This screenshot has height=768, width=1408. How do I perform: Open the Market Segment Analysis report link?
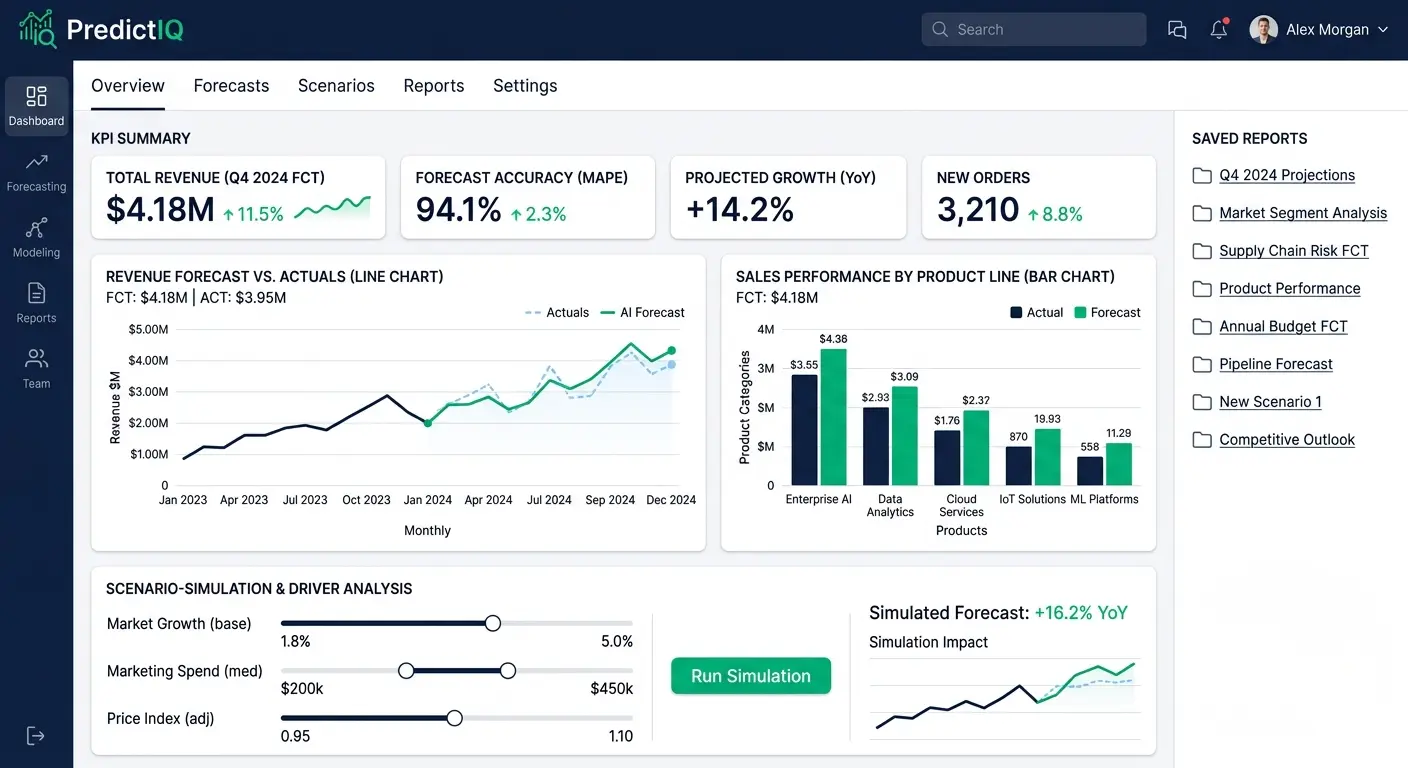[x=1303, y=213]
